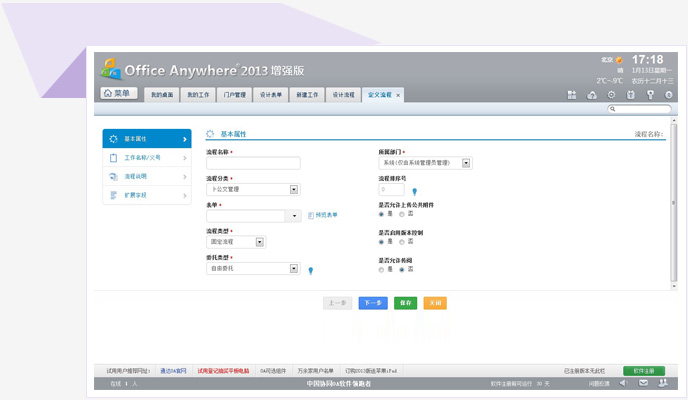Screen dimensions: 688x400
Task: Open the users icon in status bar
Action: click(x=663, y=383)
